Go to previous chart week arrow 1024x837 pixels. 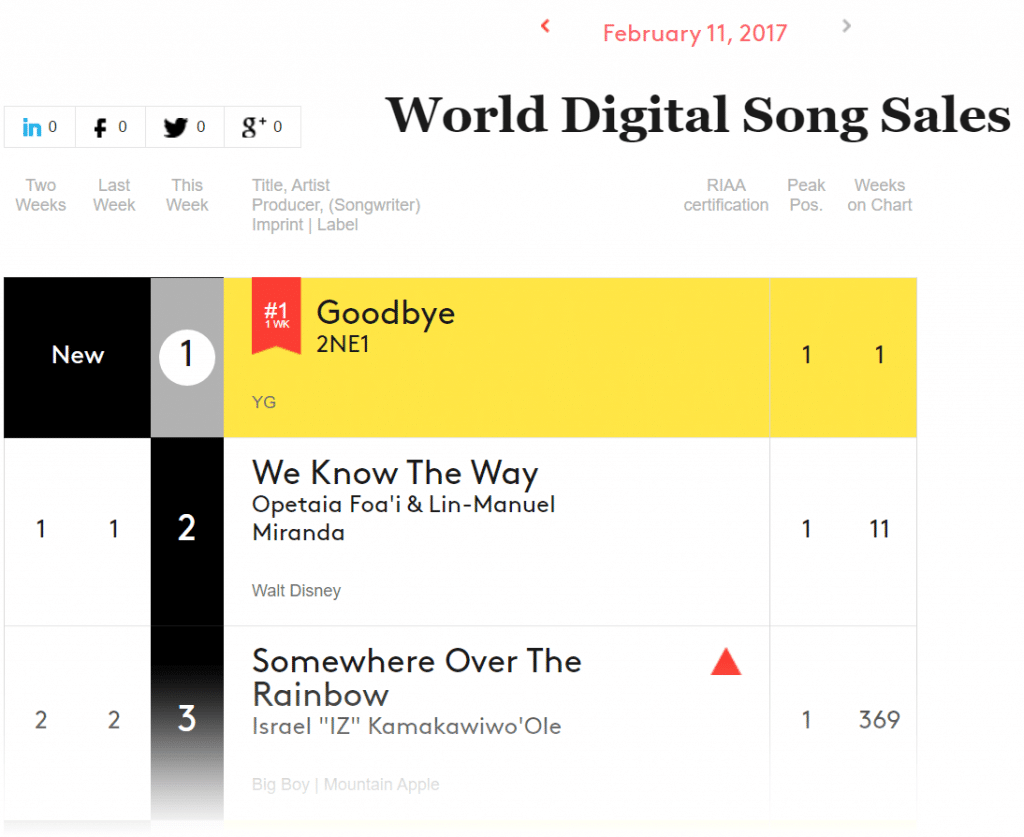[546, 26]
